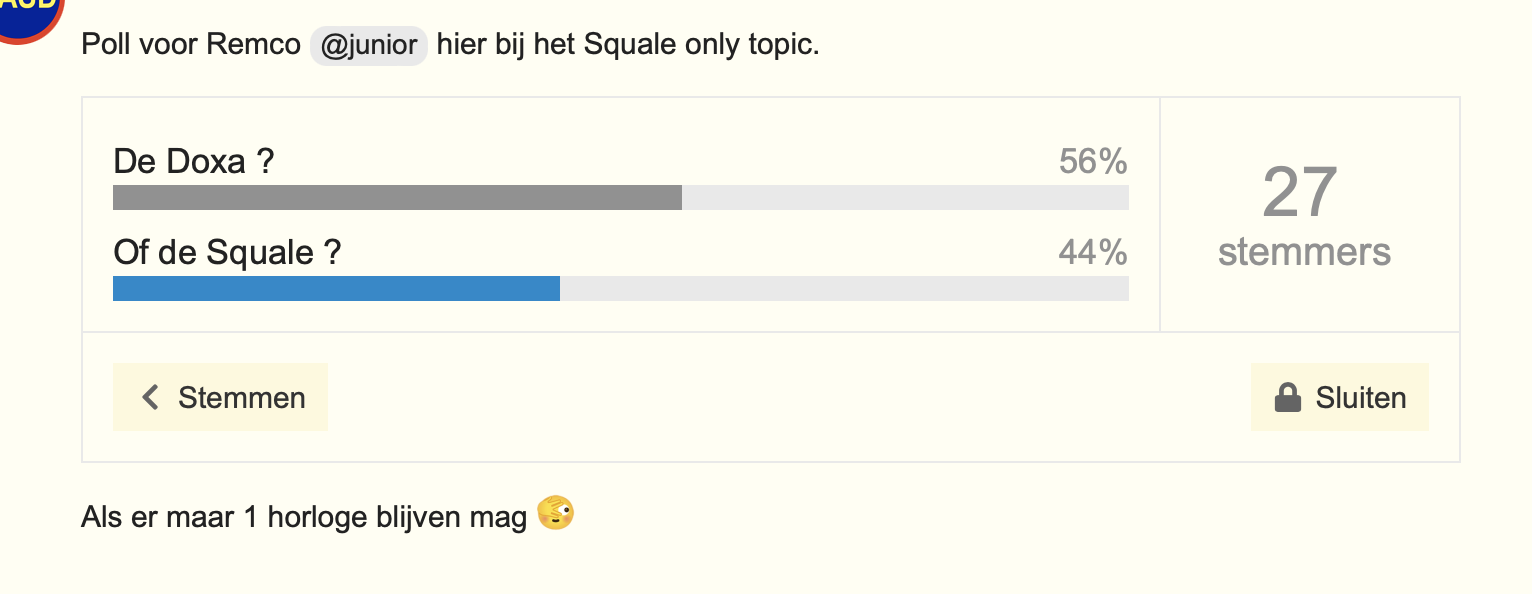This screenshot has width=1532, height=594.
Task: Click the 56% result figure
Action: (1093, 161)
